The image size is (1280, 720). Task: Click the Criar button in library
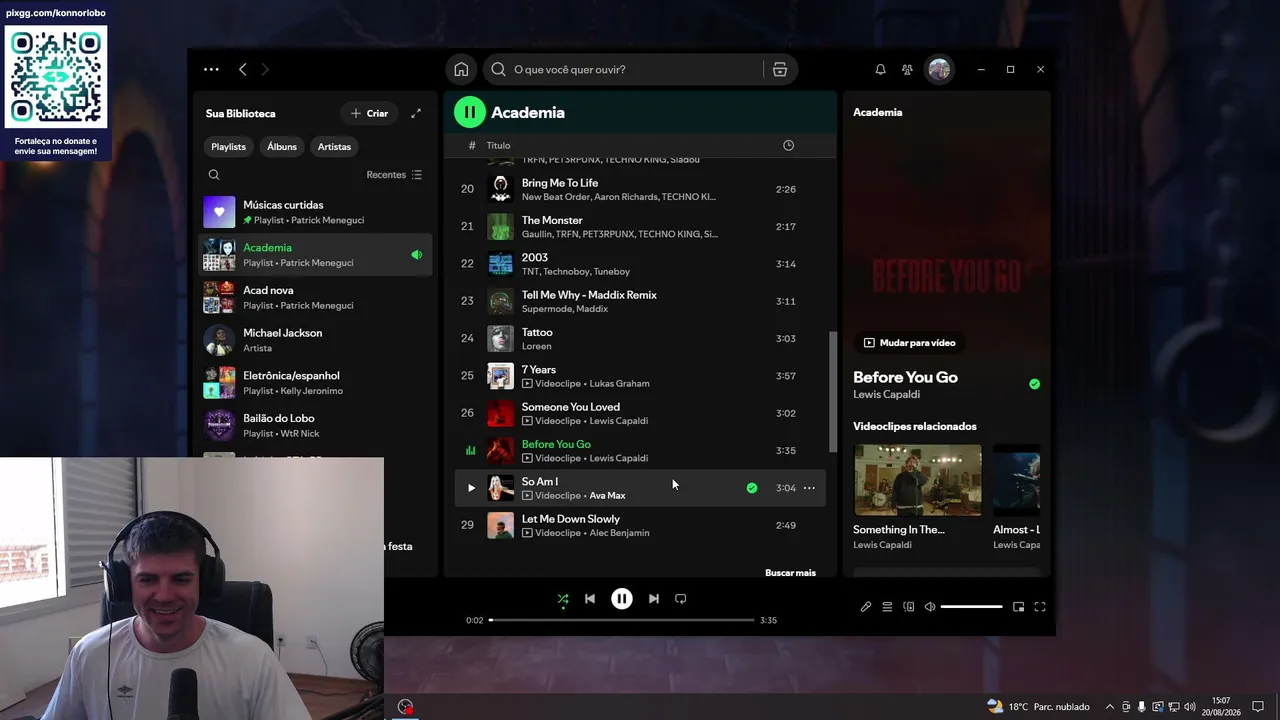click(x=369, y=113)
